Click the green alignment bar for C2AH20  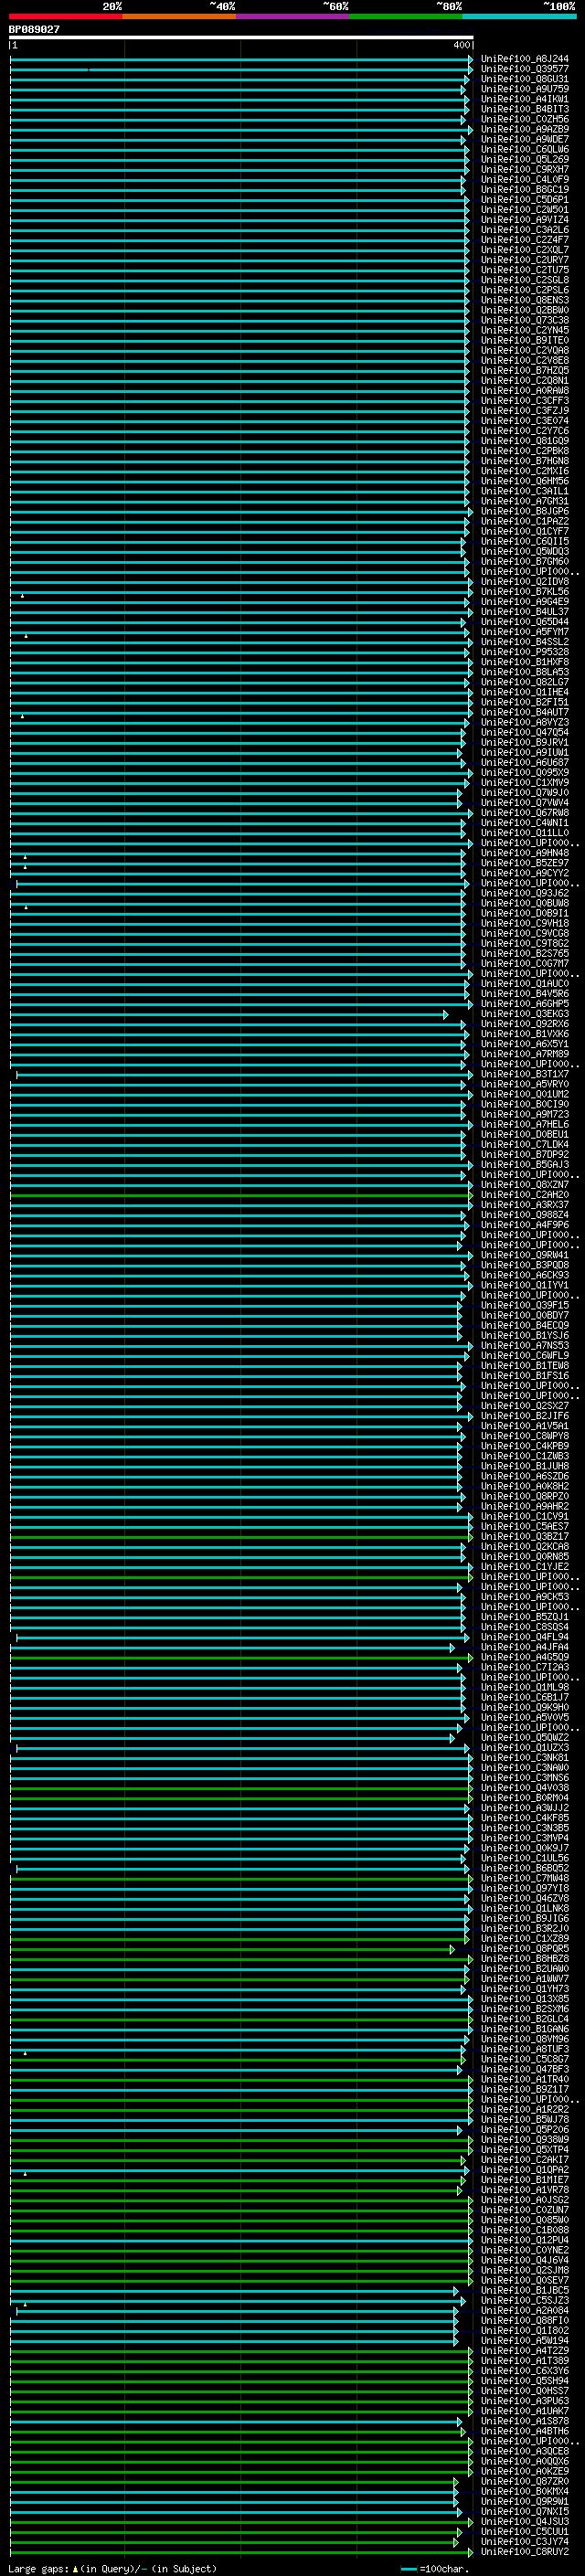pyautogui.click(x=241, y=1195)
